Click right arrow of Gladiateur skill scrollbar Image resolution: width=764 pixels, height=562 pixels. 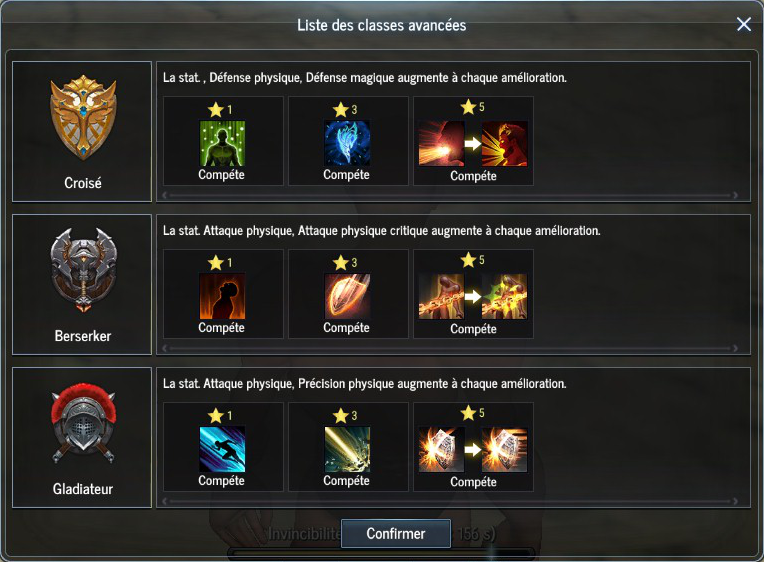click(x=735, y=501)
